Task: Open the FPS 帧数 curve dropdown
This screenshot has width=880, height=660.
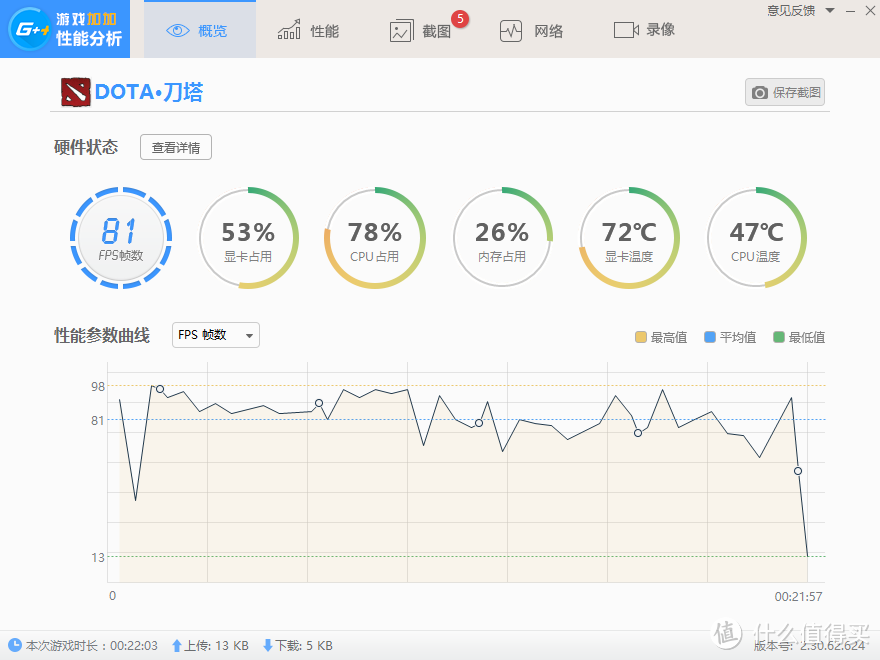Action: click(x=216, y=335)
